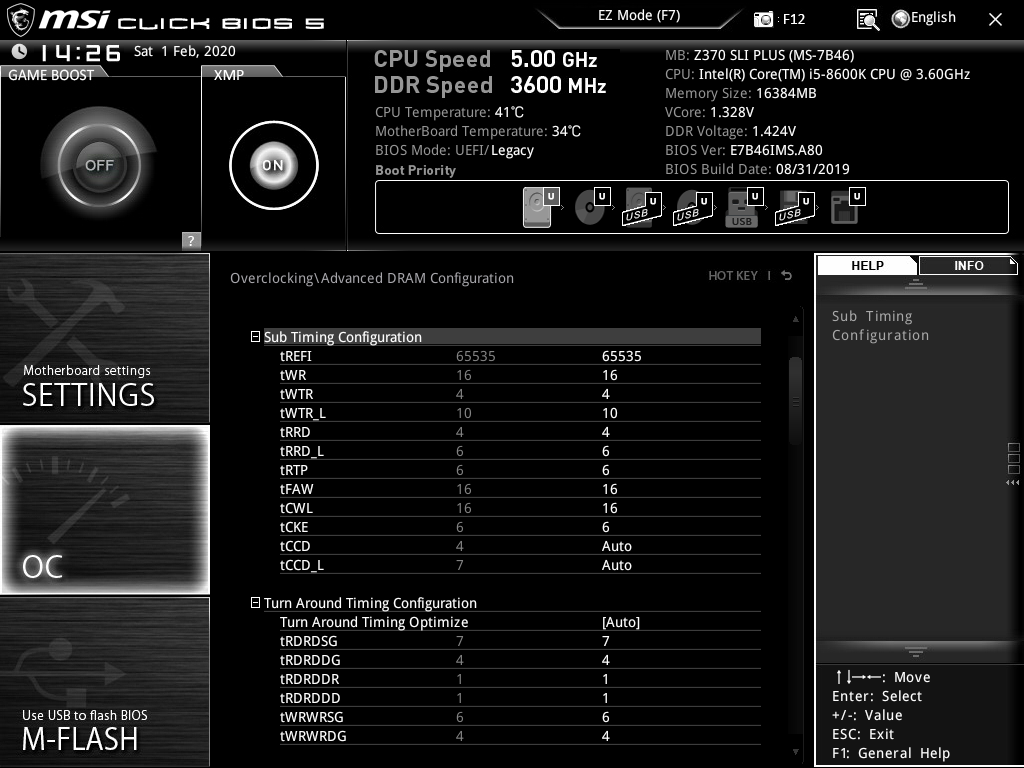This screenshot has width=1024, height=768.
Task: Edit the tWR value field
Action: coord(609,375)
